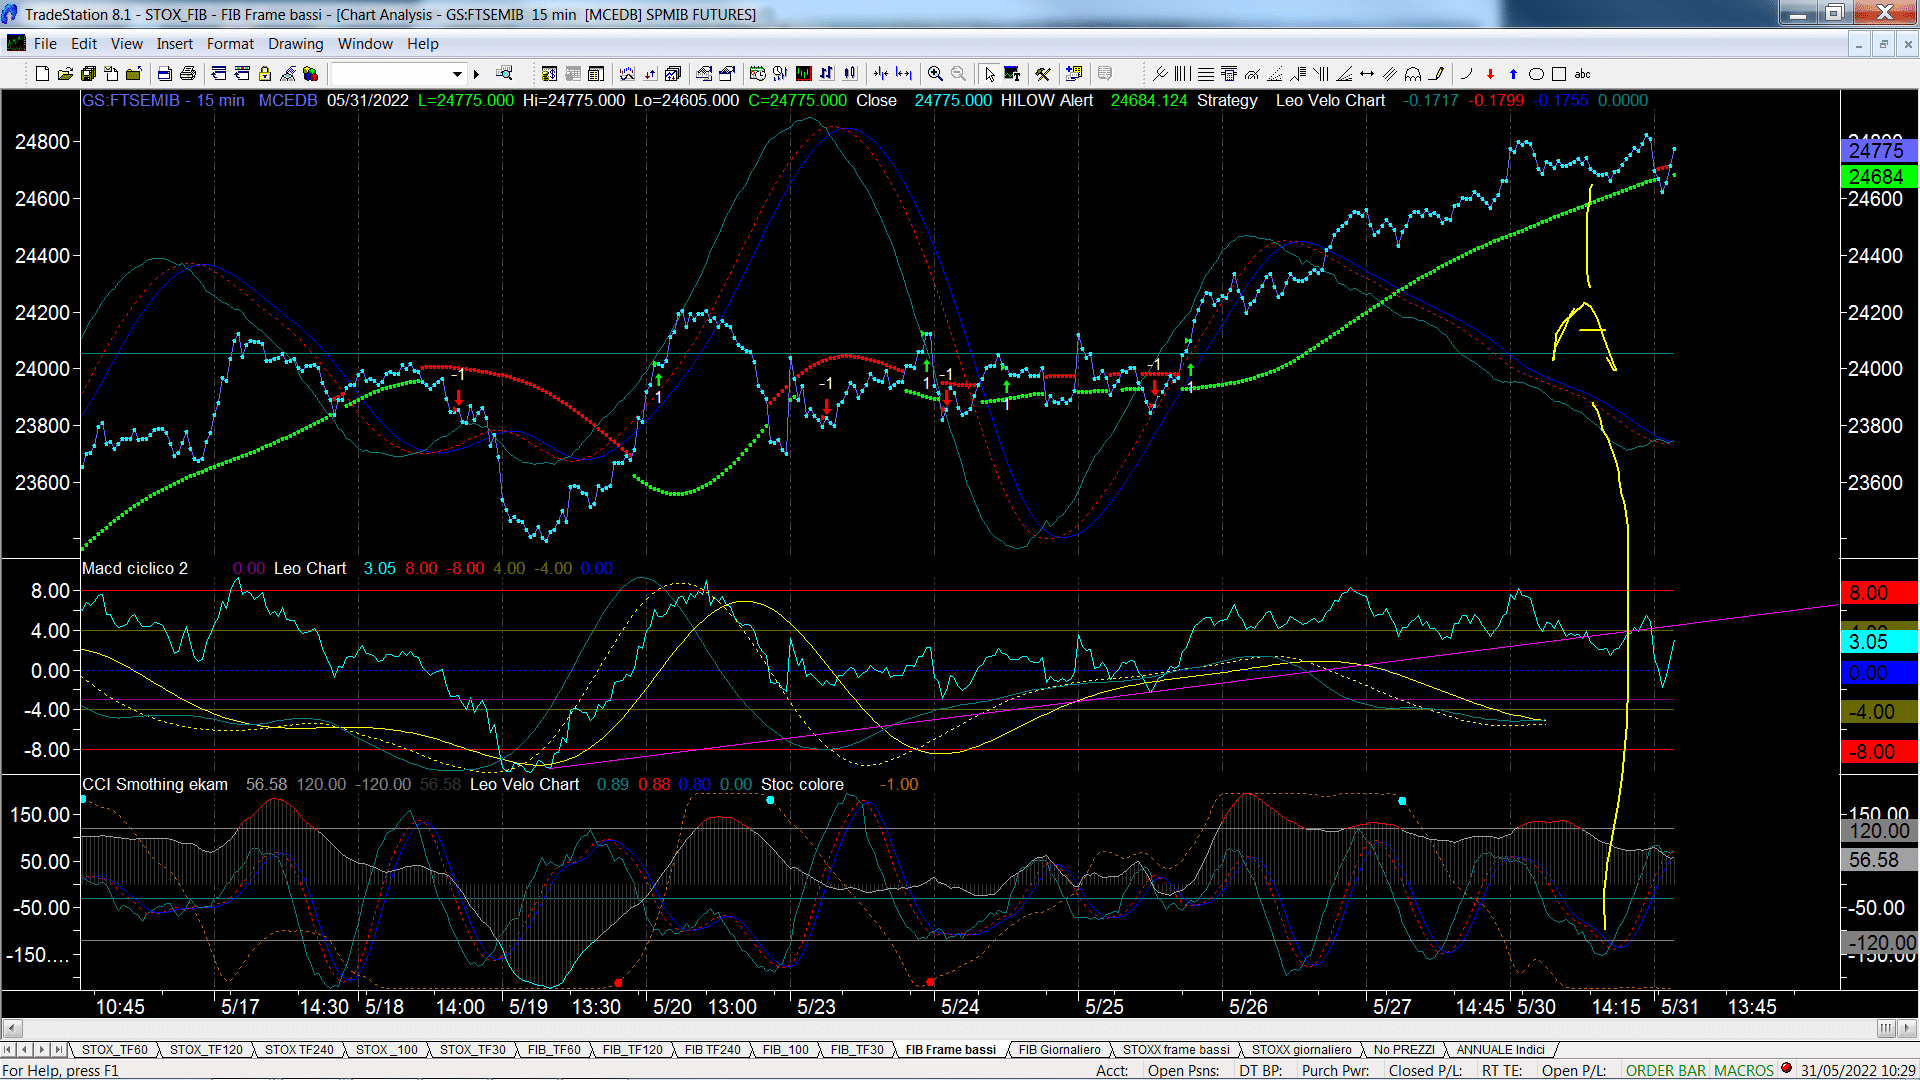Click the horizontal scrollbar left arrow
Viewport: 1920px width, 1080px height.
tap(12, 1028)
